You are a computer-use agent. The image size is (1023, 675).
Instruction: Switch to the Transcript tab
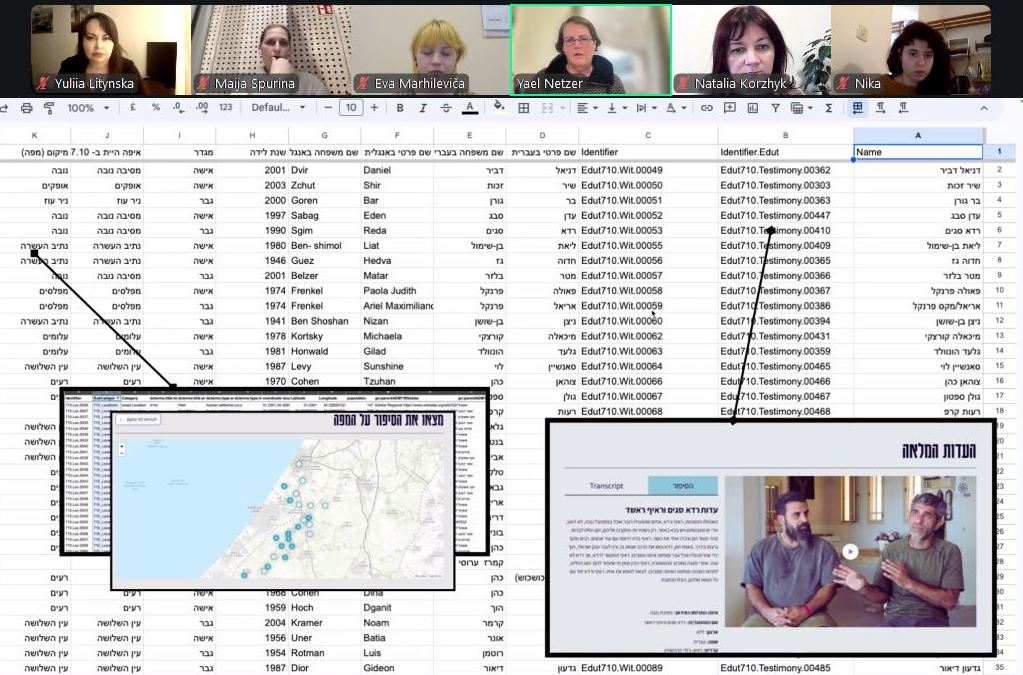point(606,486)
